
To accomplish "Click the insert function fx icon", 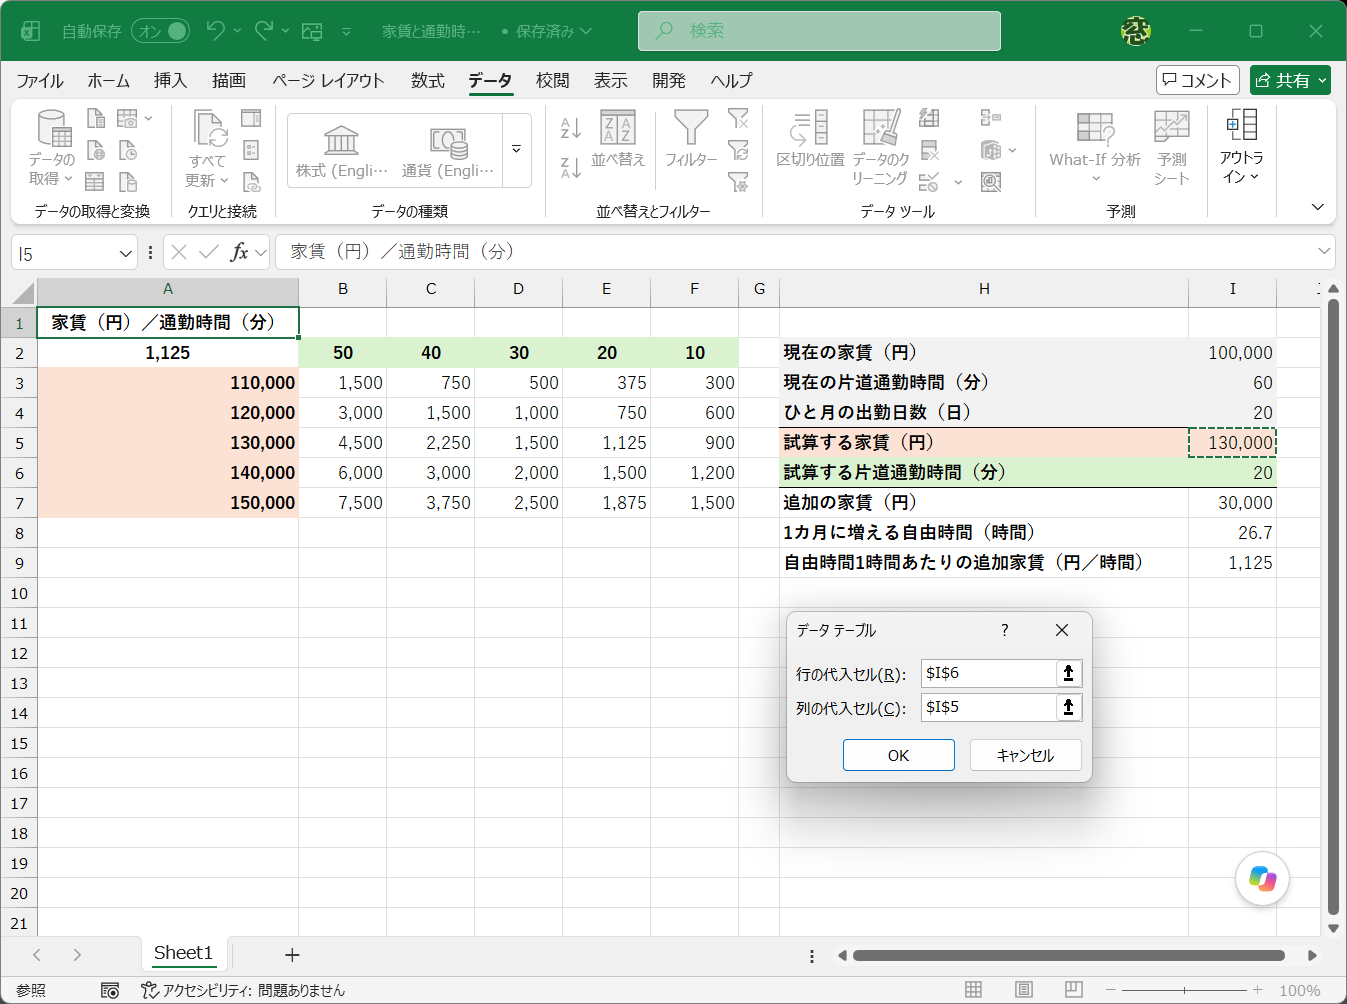I will (x=239, y=252).
